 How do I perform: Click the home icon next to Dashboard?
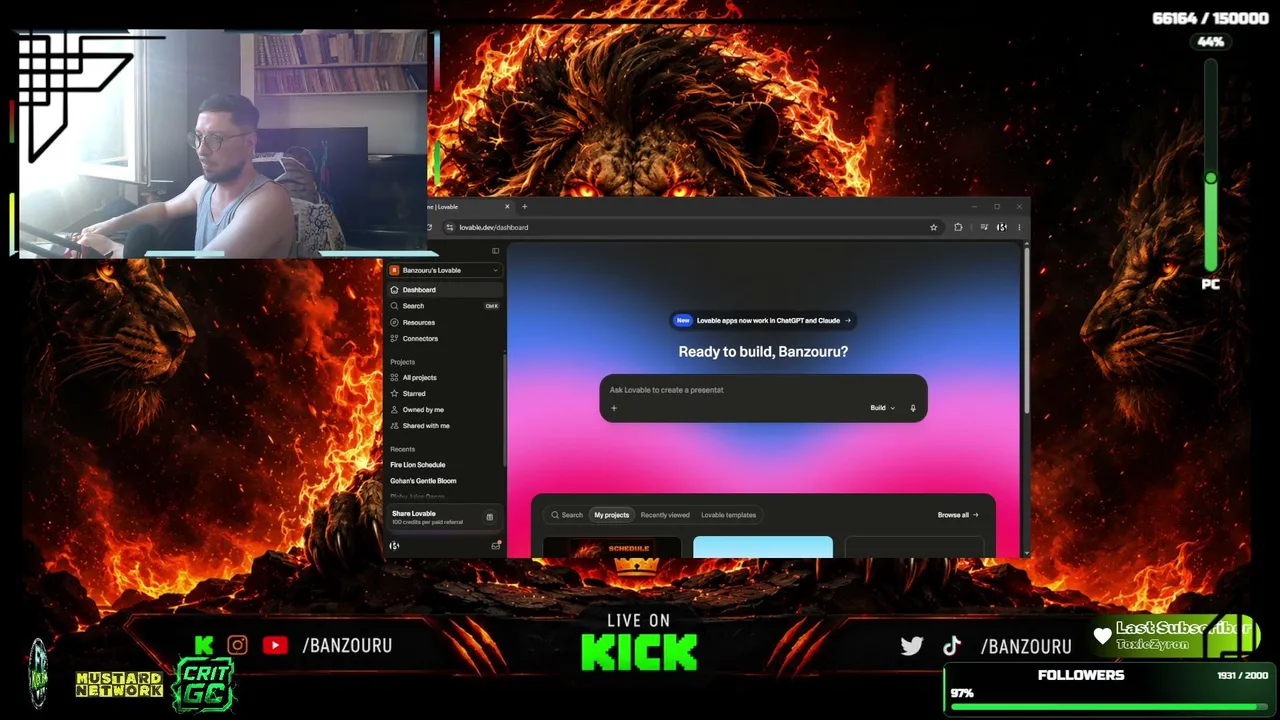click(x=394, y=290)
